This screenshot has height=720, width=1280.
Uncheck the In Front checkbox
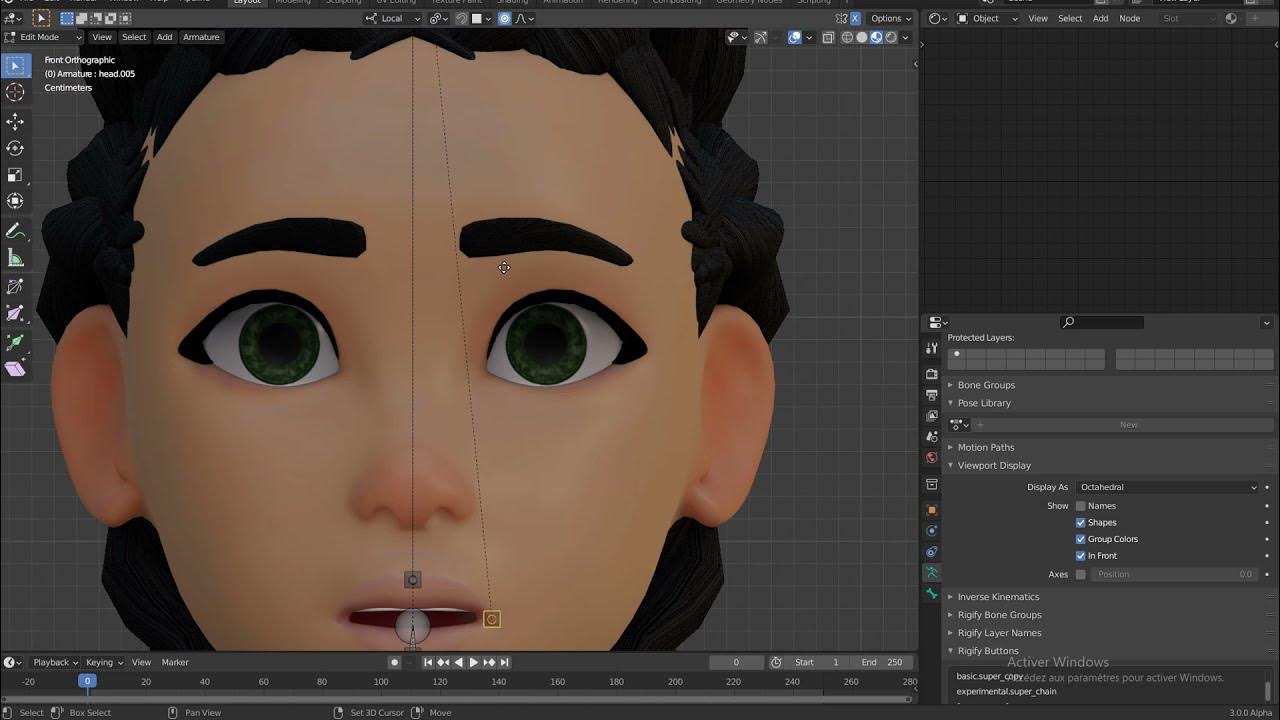click(1080, 556)
